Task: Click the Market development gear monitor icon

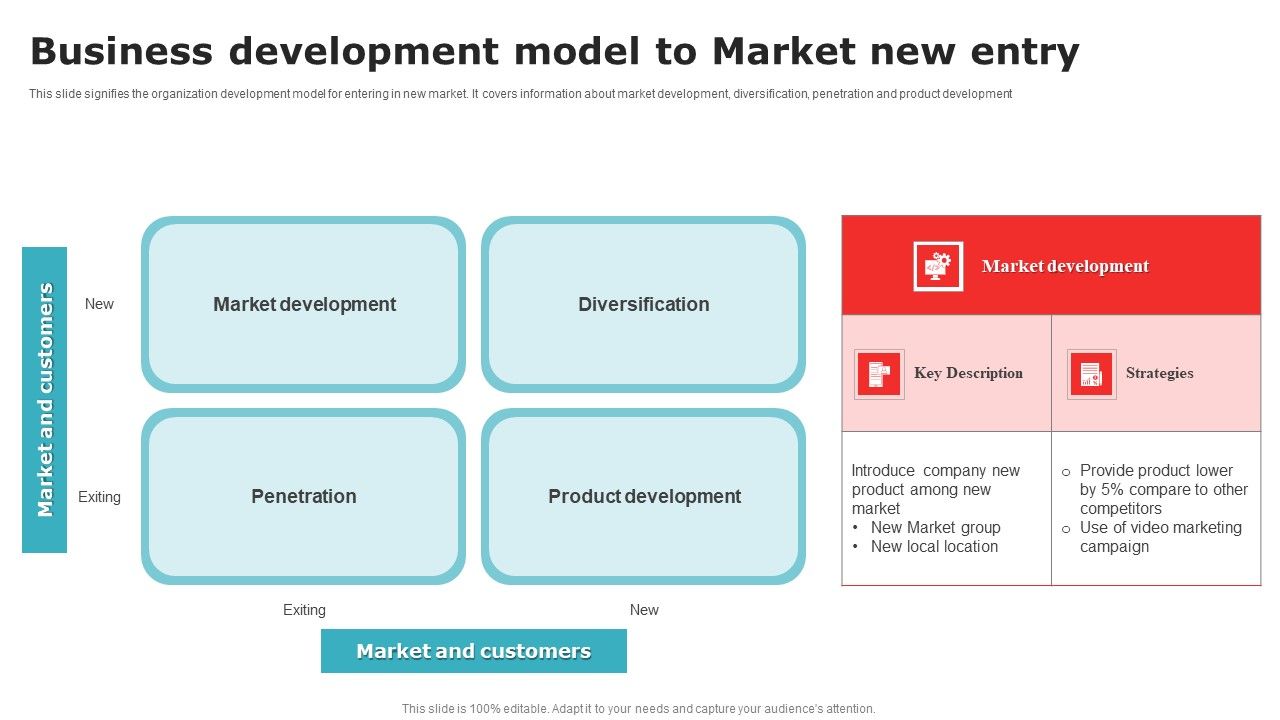Action: (x=938, y=266)
